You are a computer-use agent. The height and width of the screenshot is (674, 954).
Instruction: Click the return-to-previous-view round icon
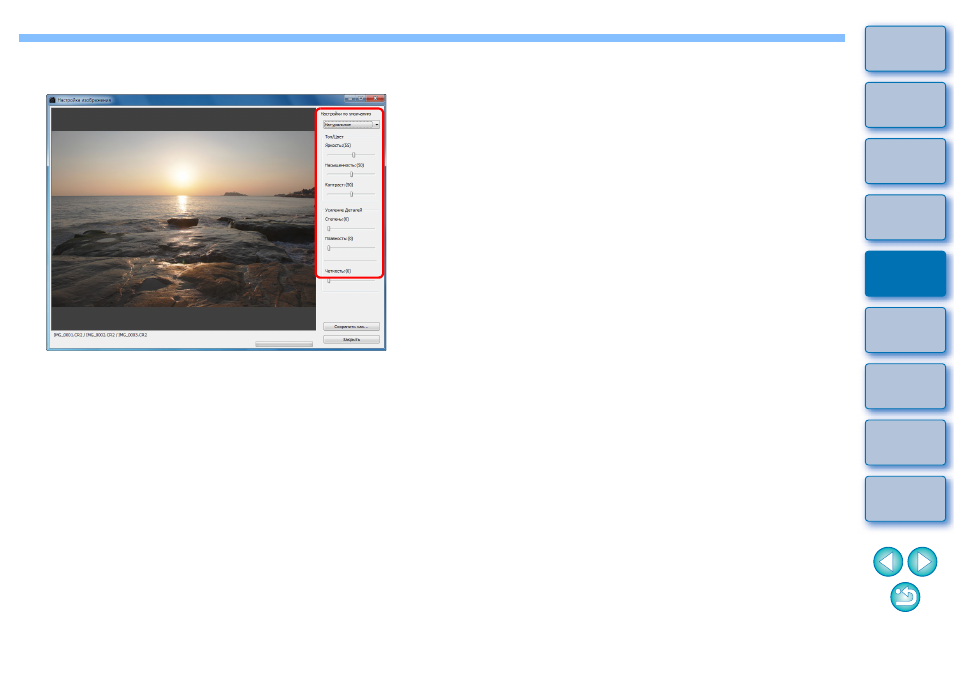pyautogui.click(x=905, y=597)
